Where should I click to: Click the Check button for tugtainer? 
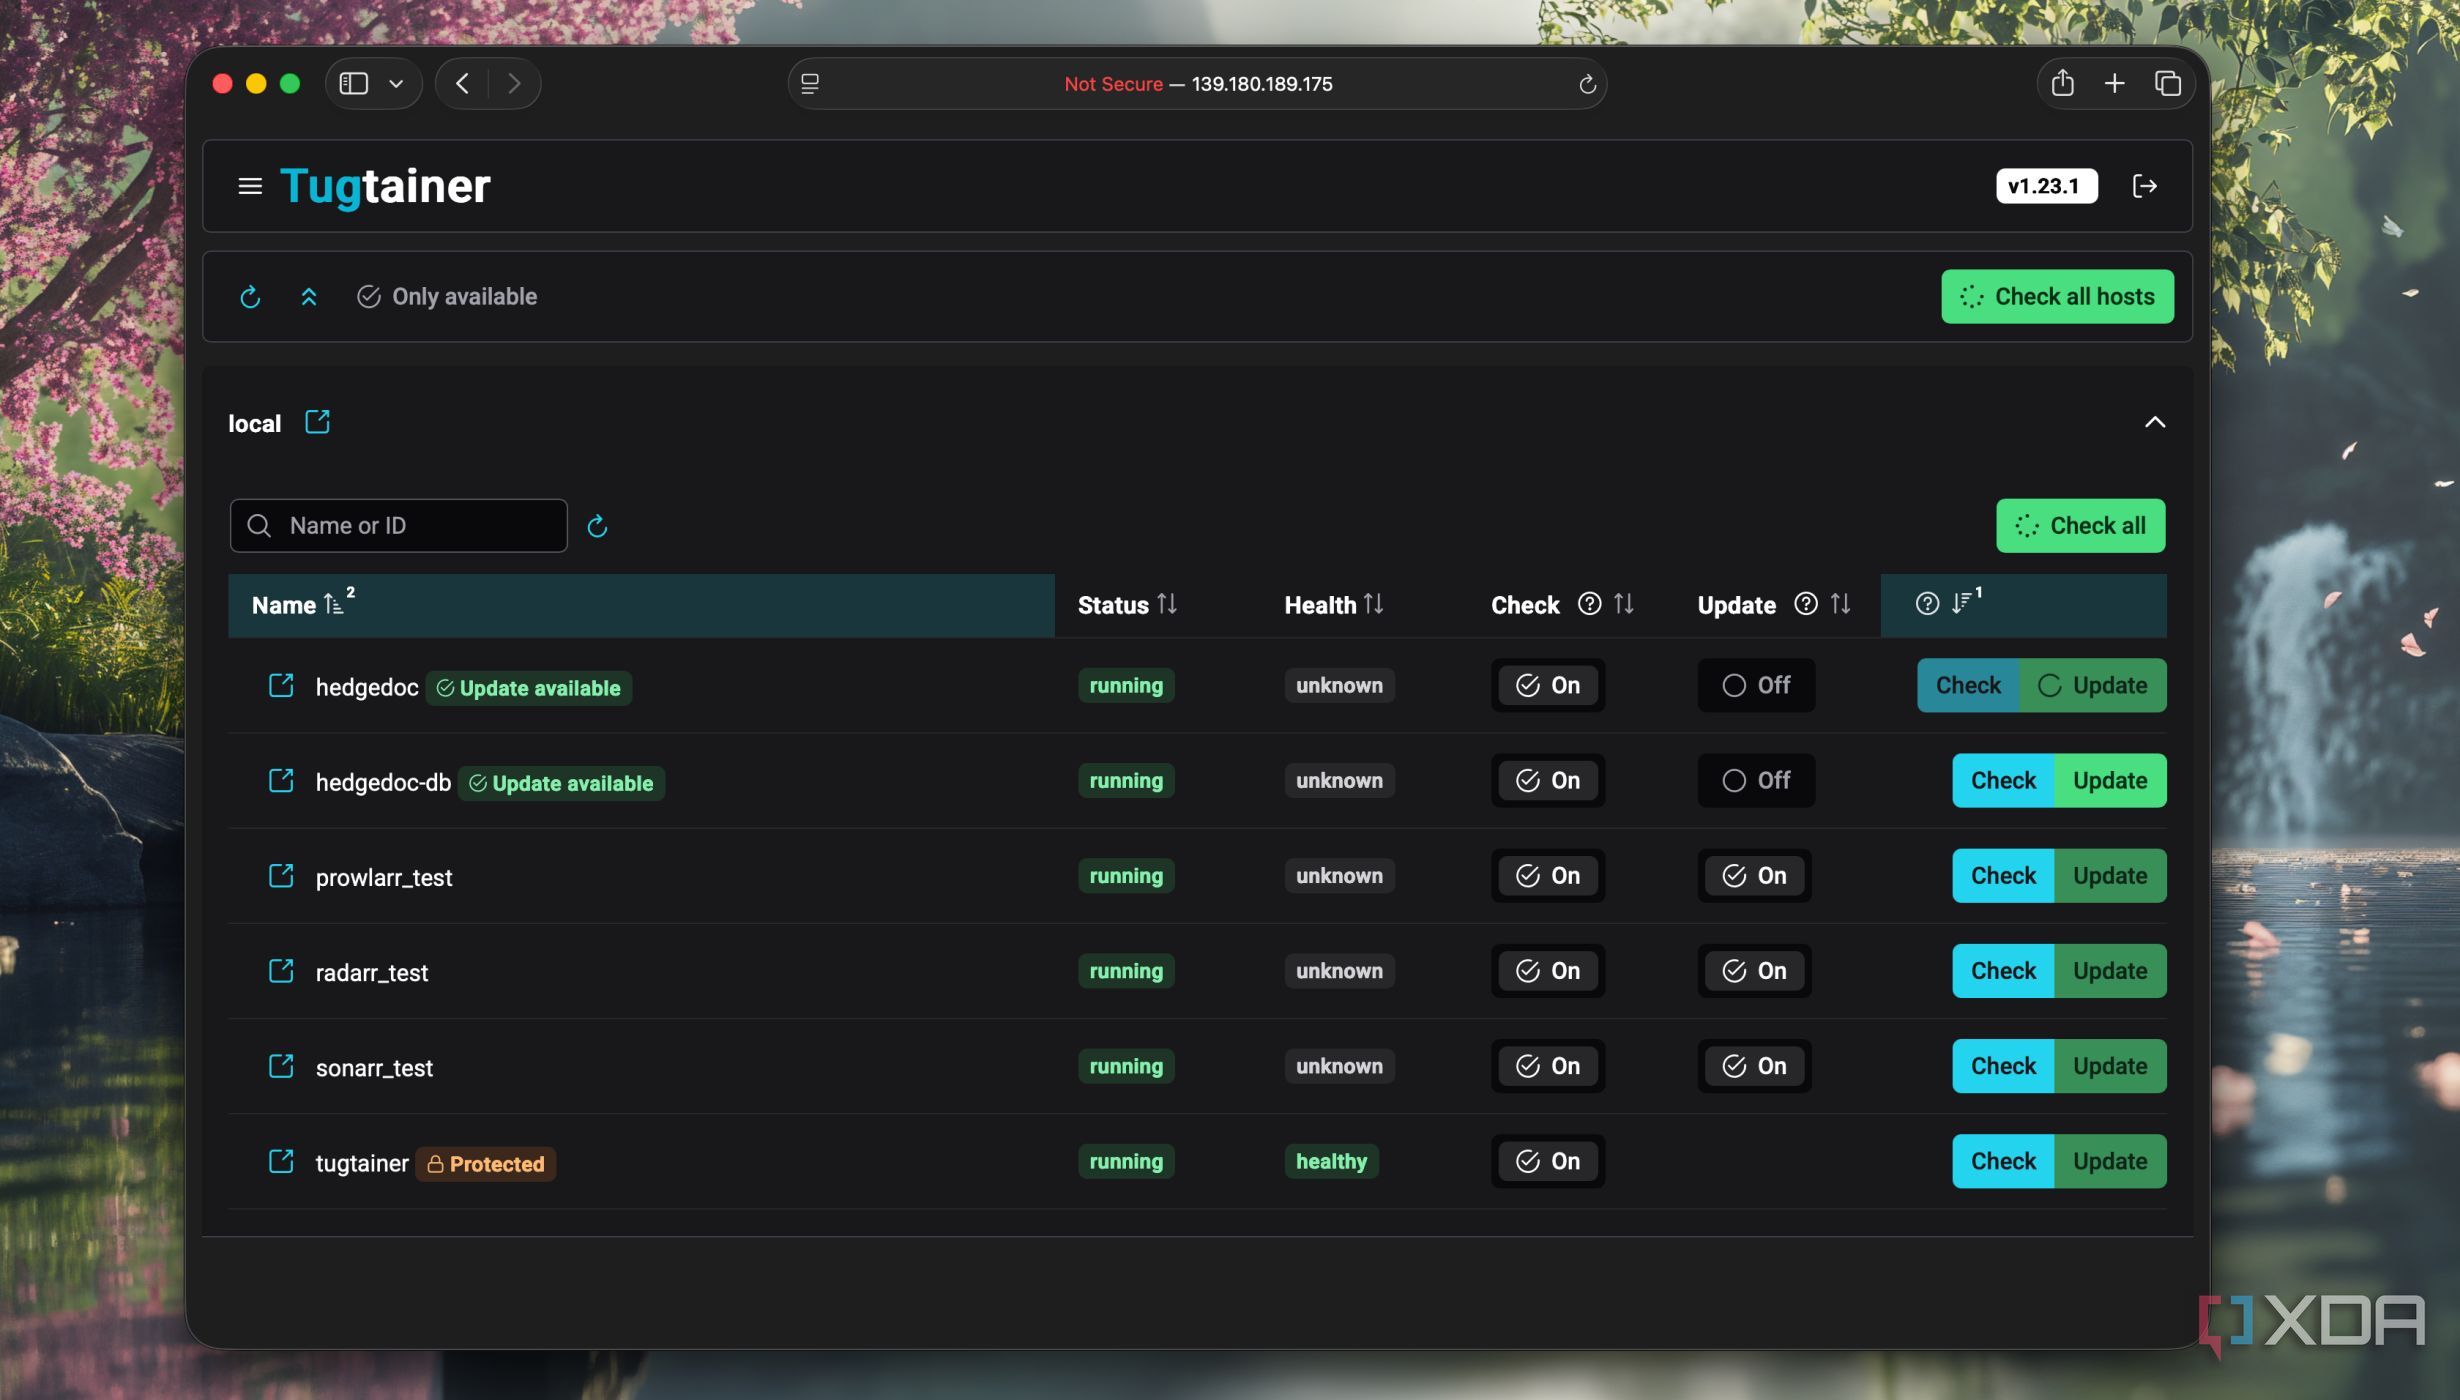pos(2003,1161)
